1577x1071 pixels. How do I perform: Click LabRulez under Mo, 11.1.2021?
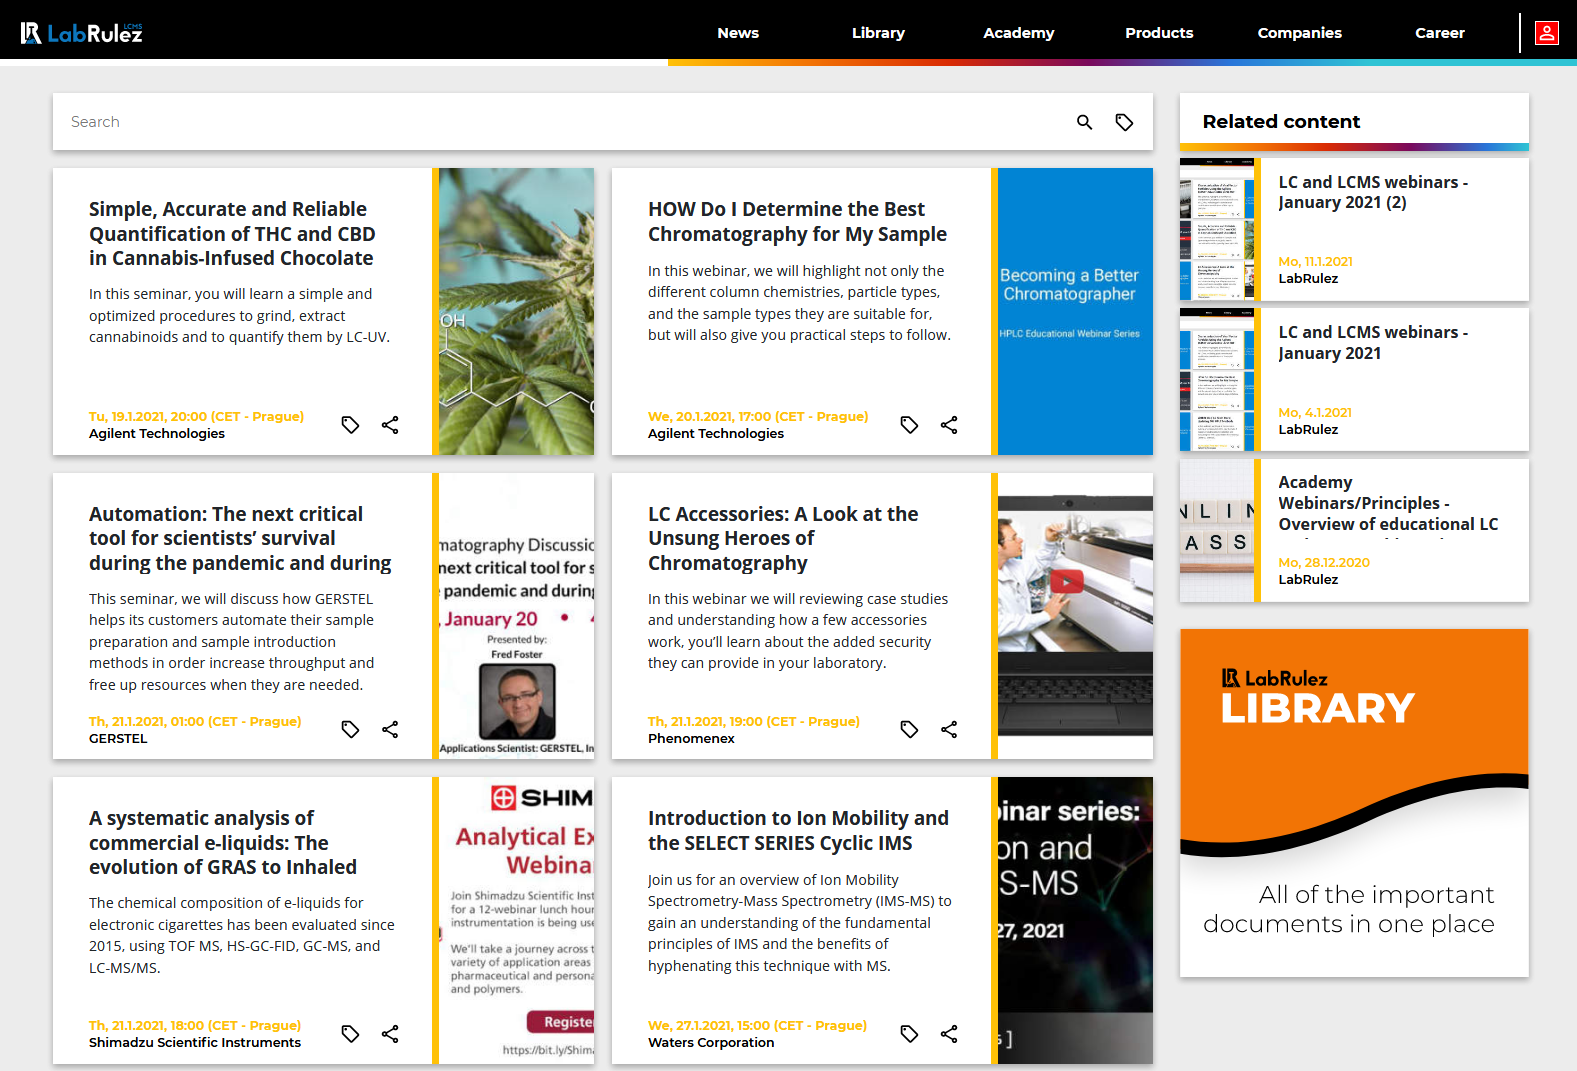click(x=1308, y=279)
